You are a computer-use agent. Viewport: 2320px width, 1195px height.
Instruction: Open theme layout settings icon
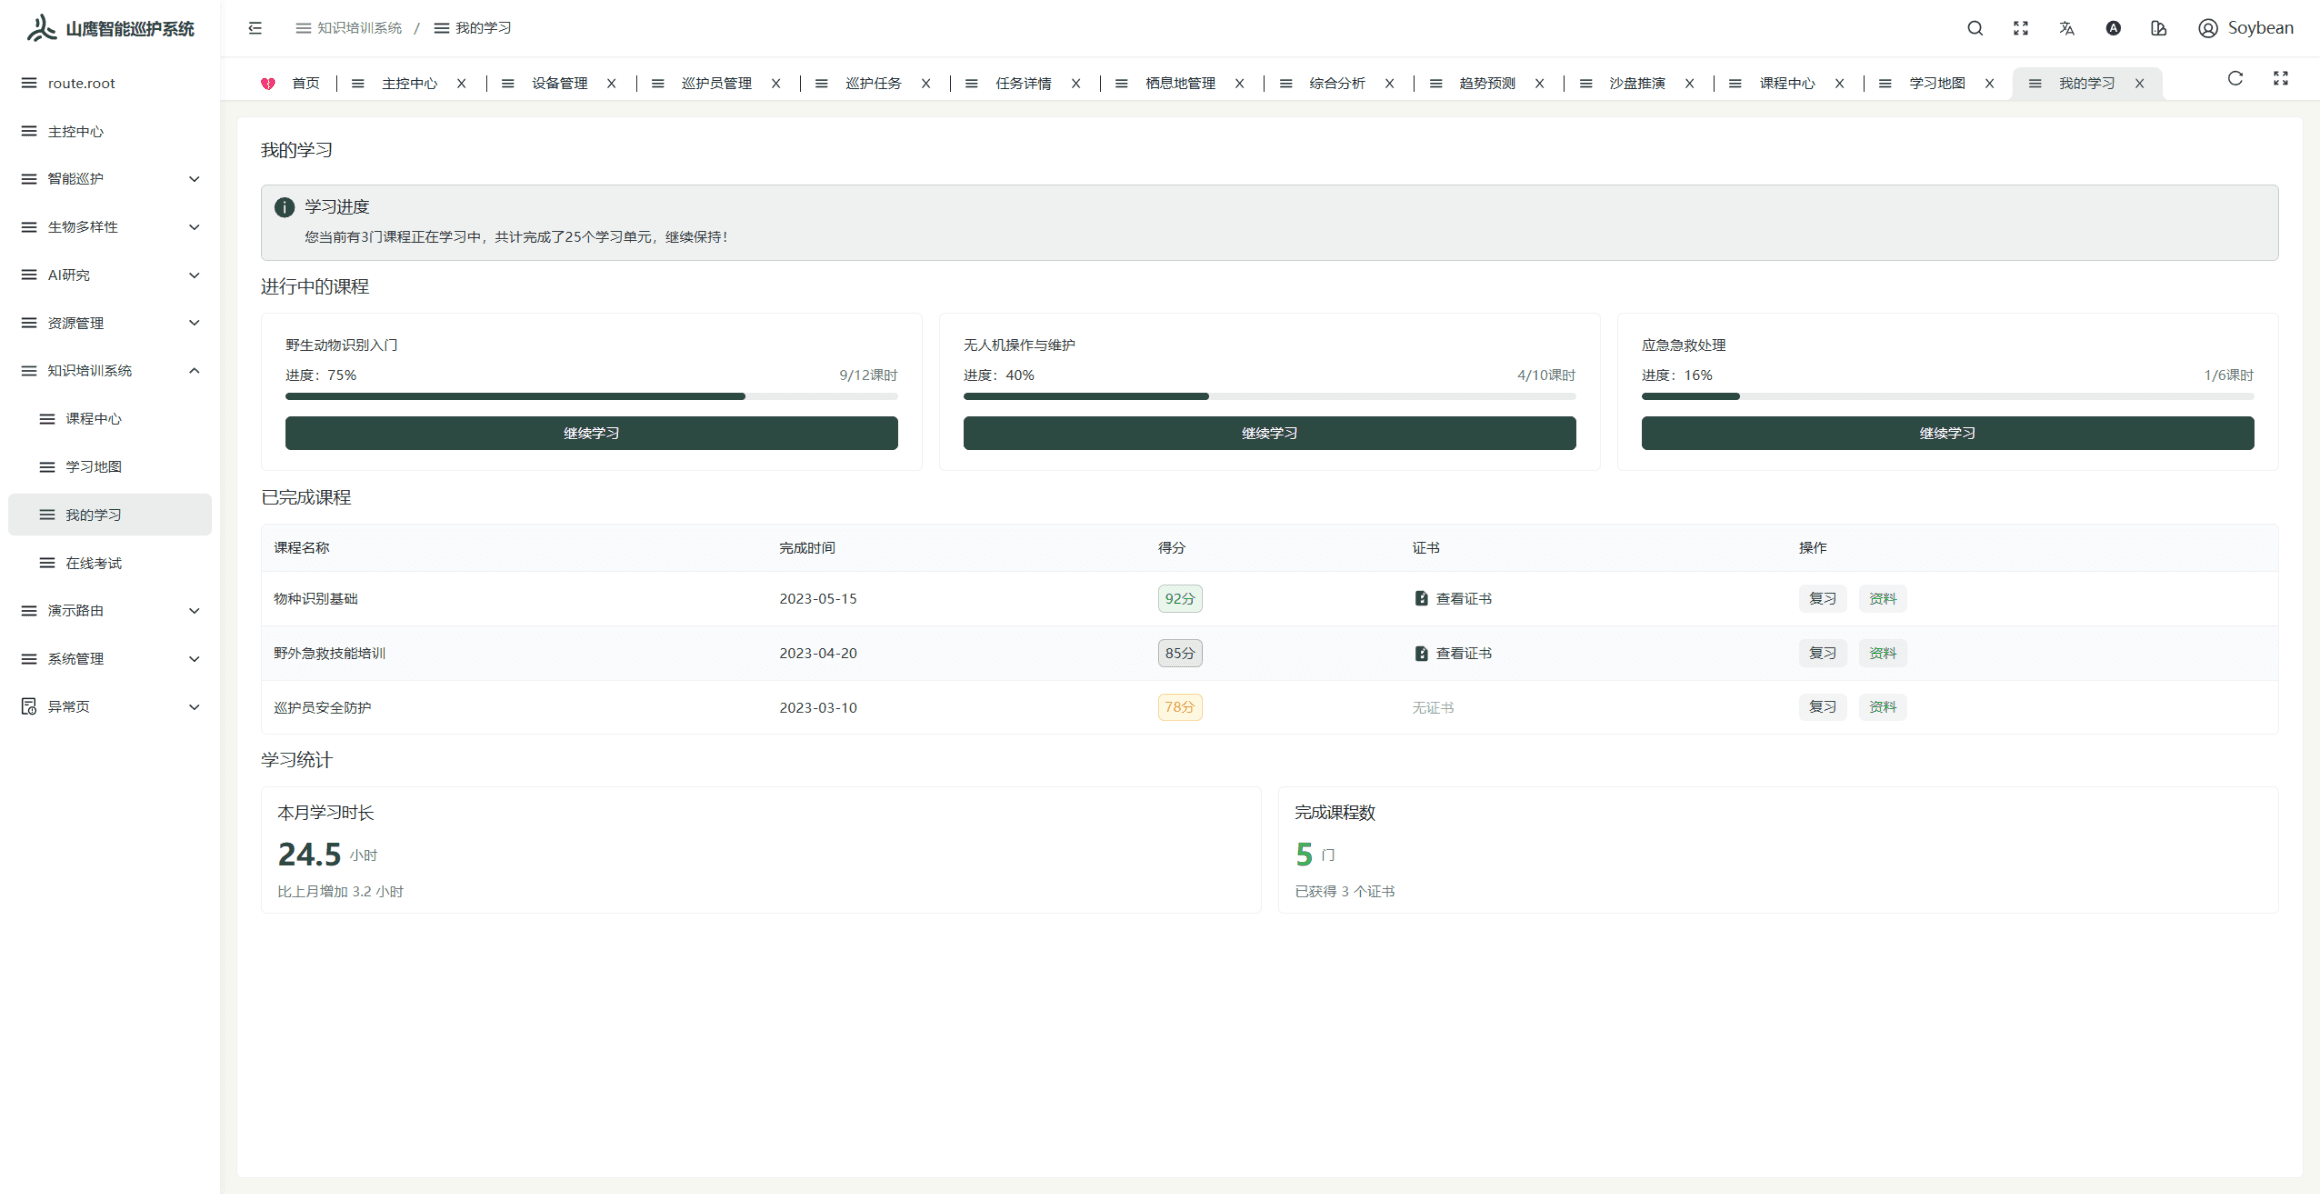pos(2158,28)
